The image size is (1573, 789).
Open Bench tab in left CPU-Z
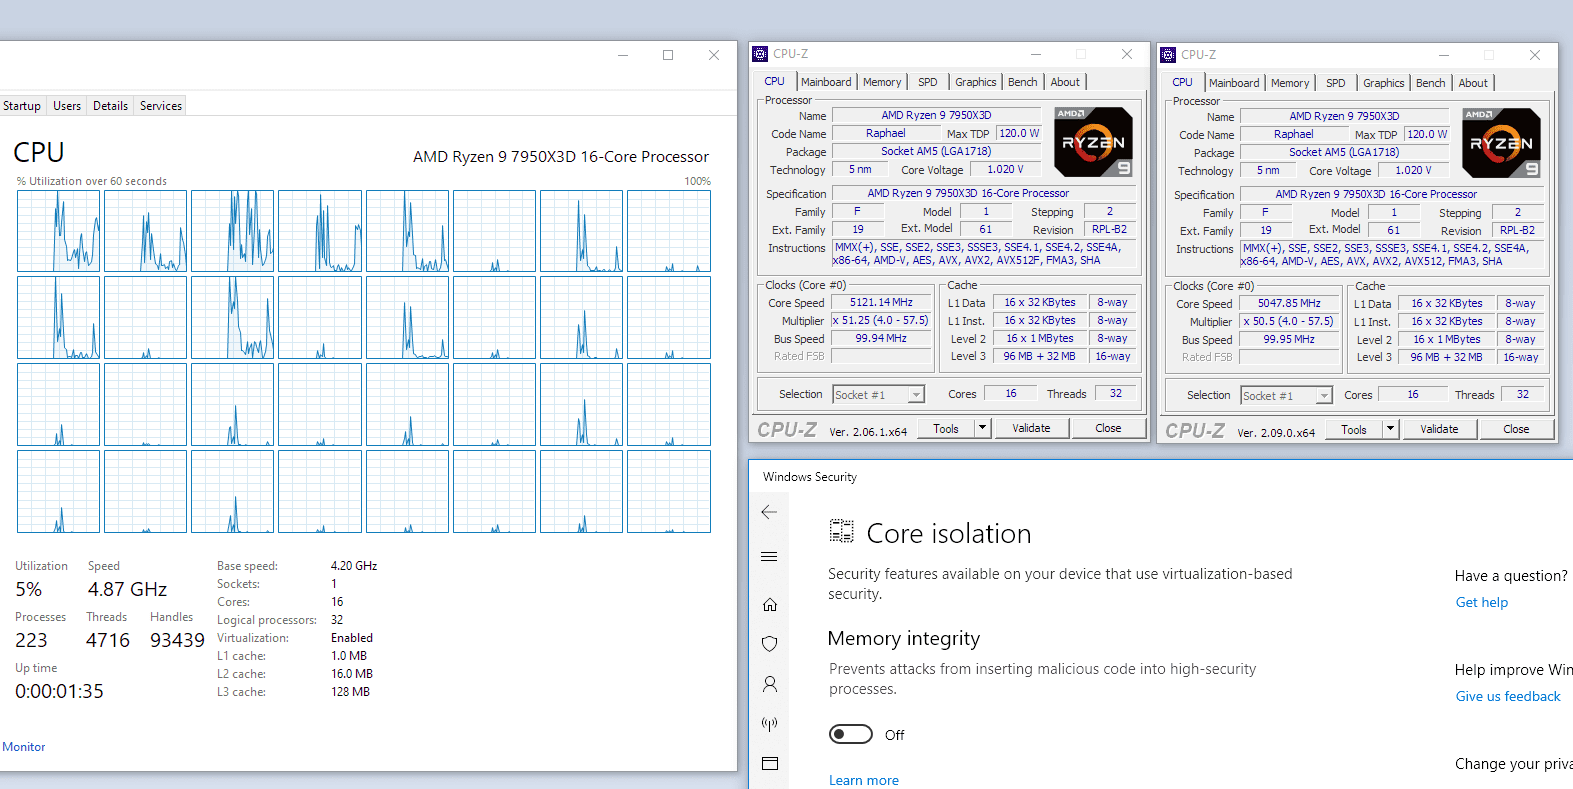click(x=1023, y=82)
